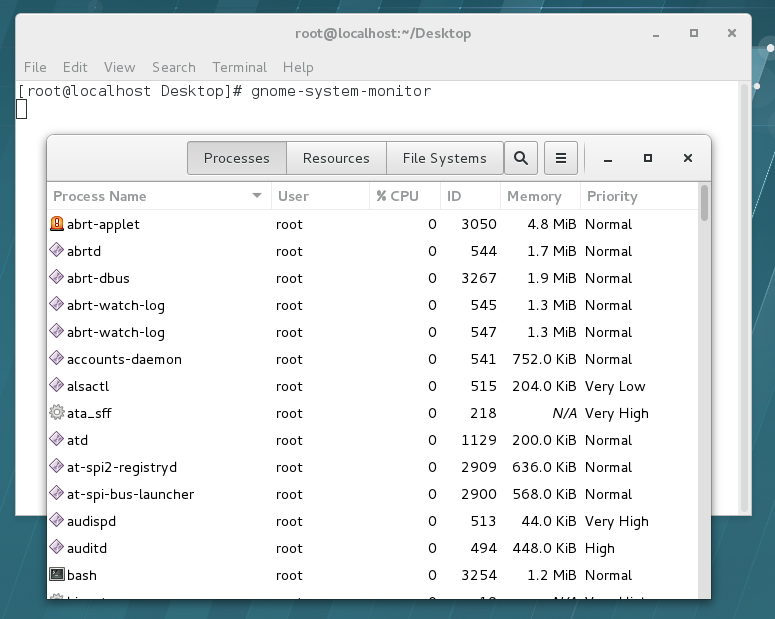This screenshot has height=619, width=775.
Task: Sort by Process Name column header
Action: tap(159, 196)
